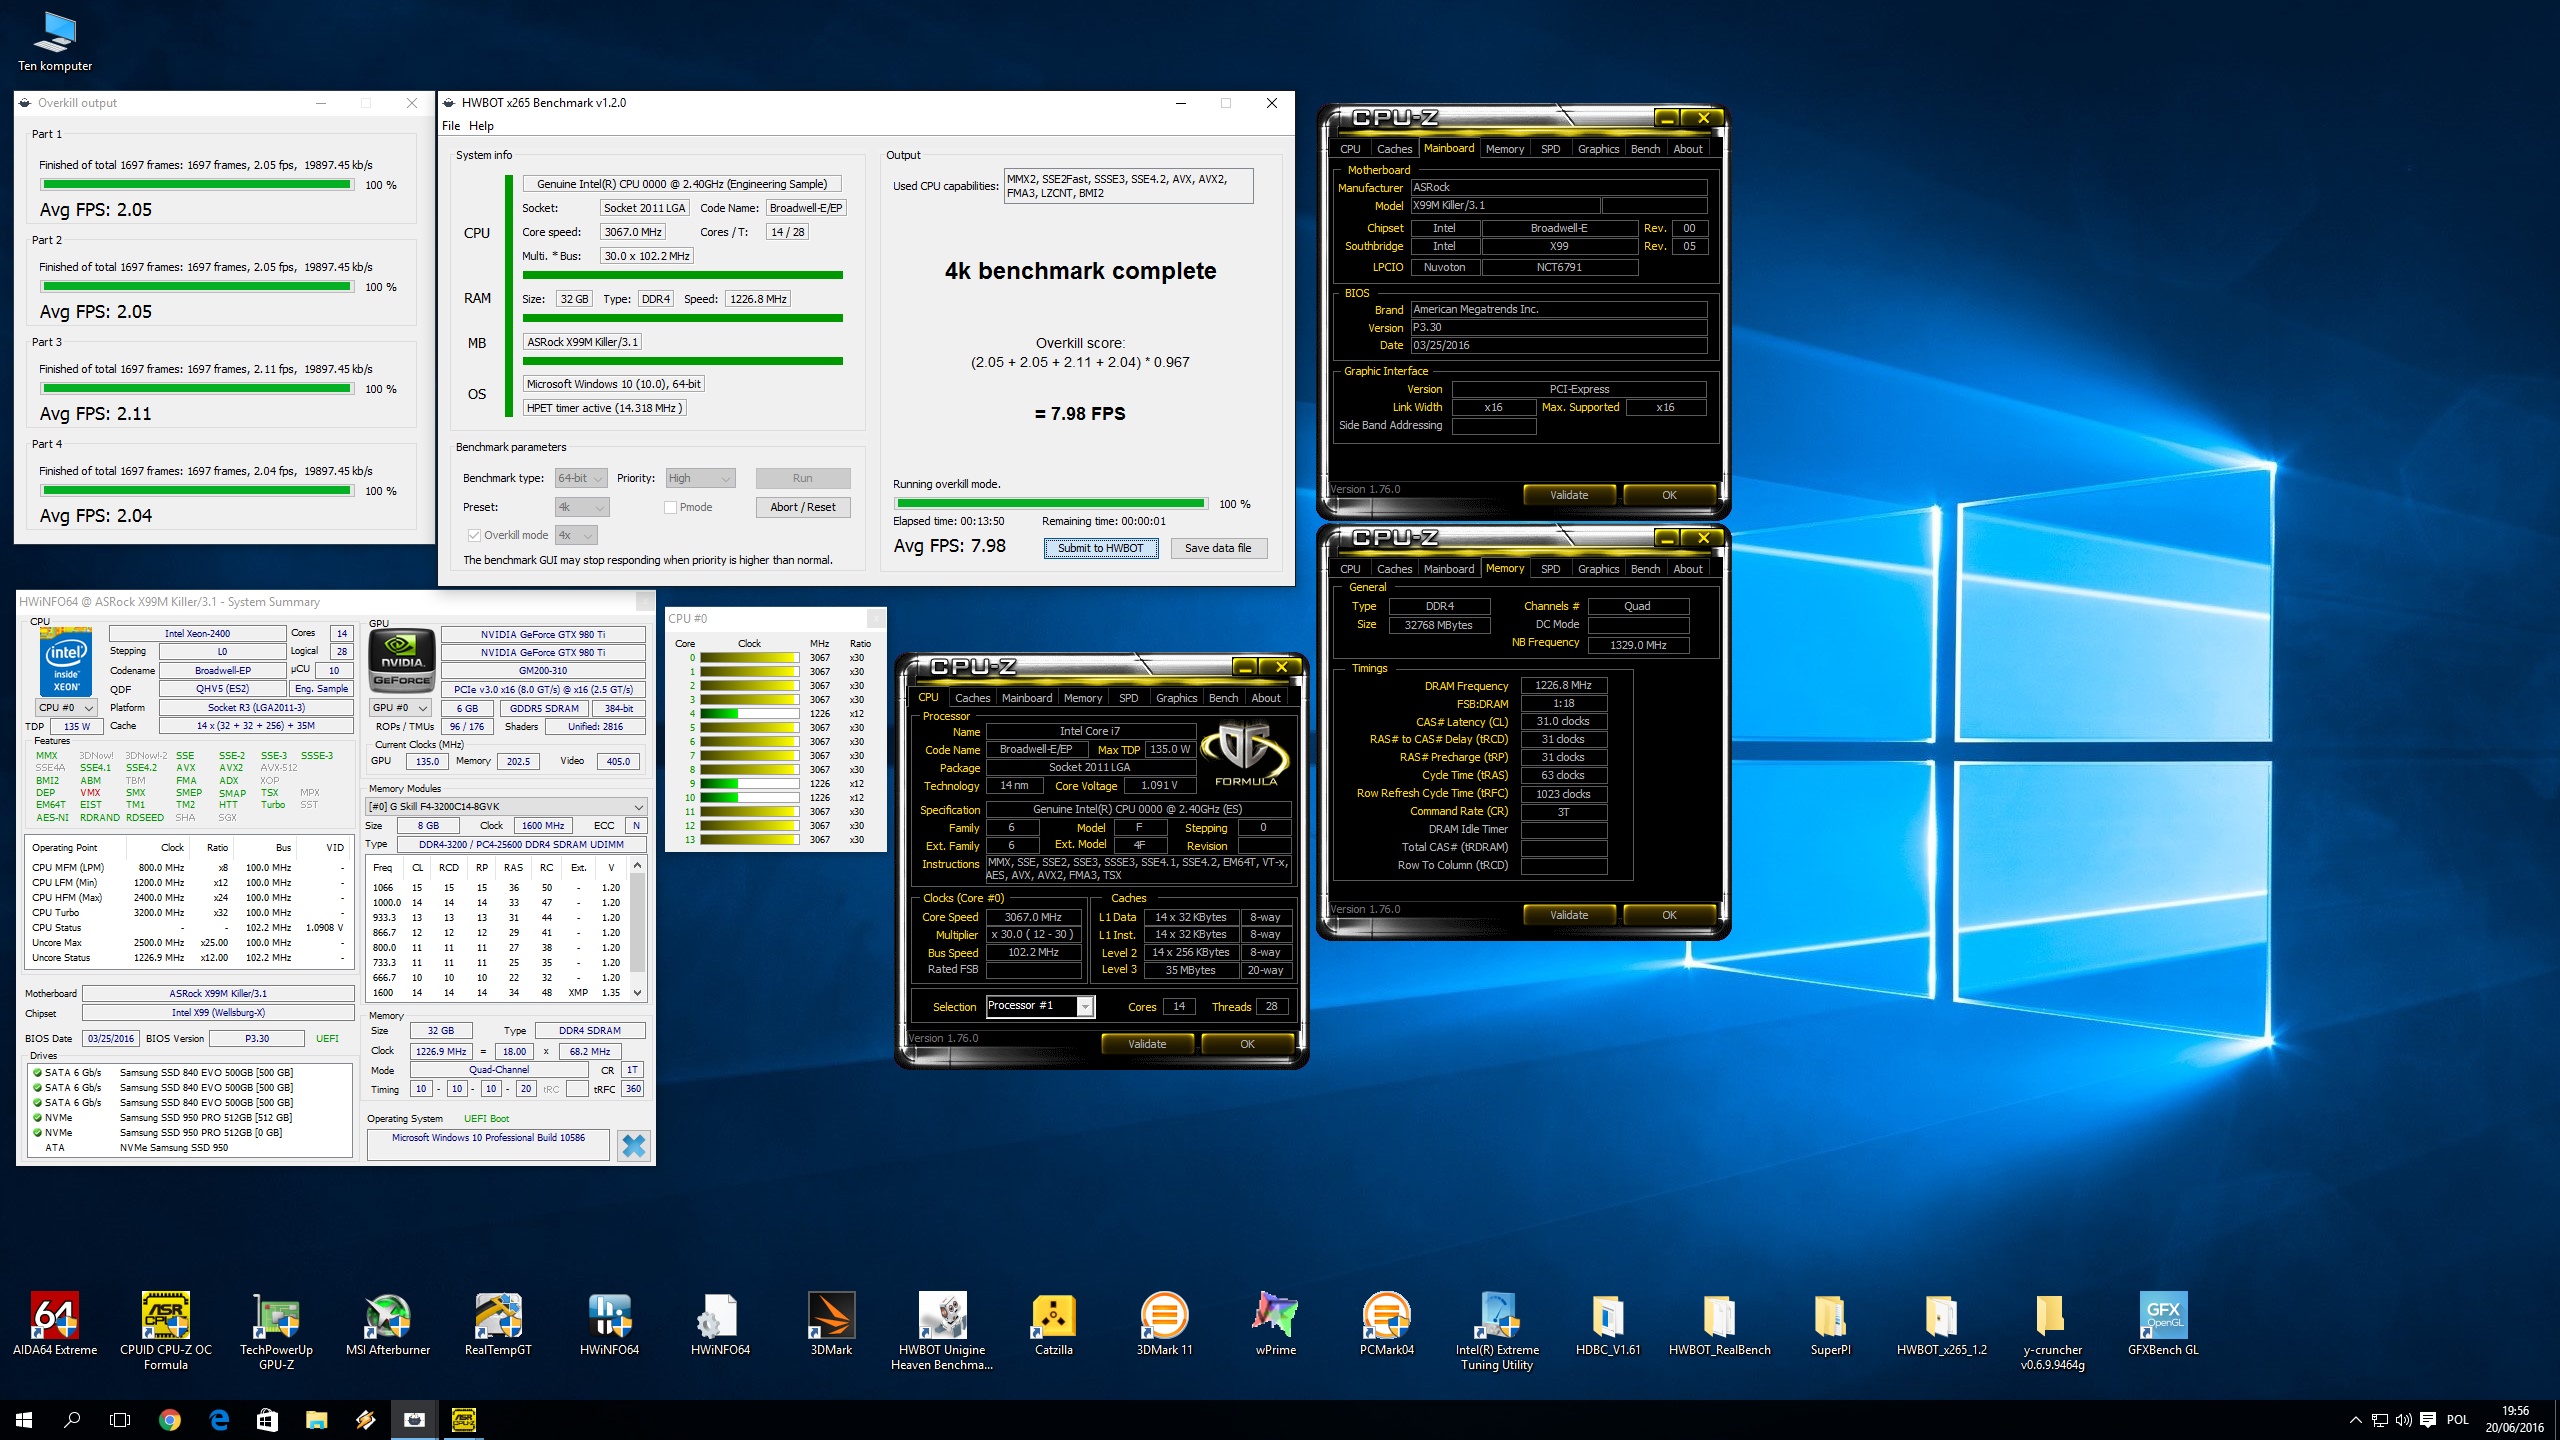
Task: Switch to SPD tab in Mainboard CPU-Z window
Action: tap(1550, 149)
